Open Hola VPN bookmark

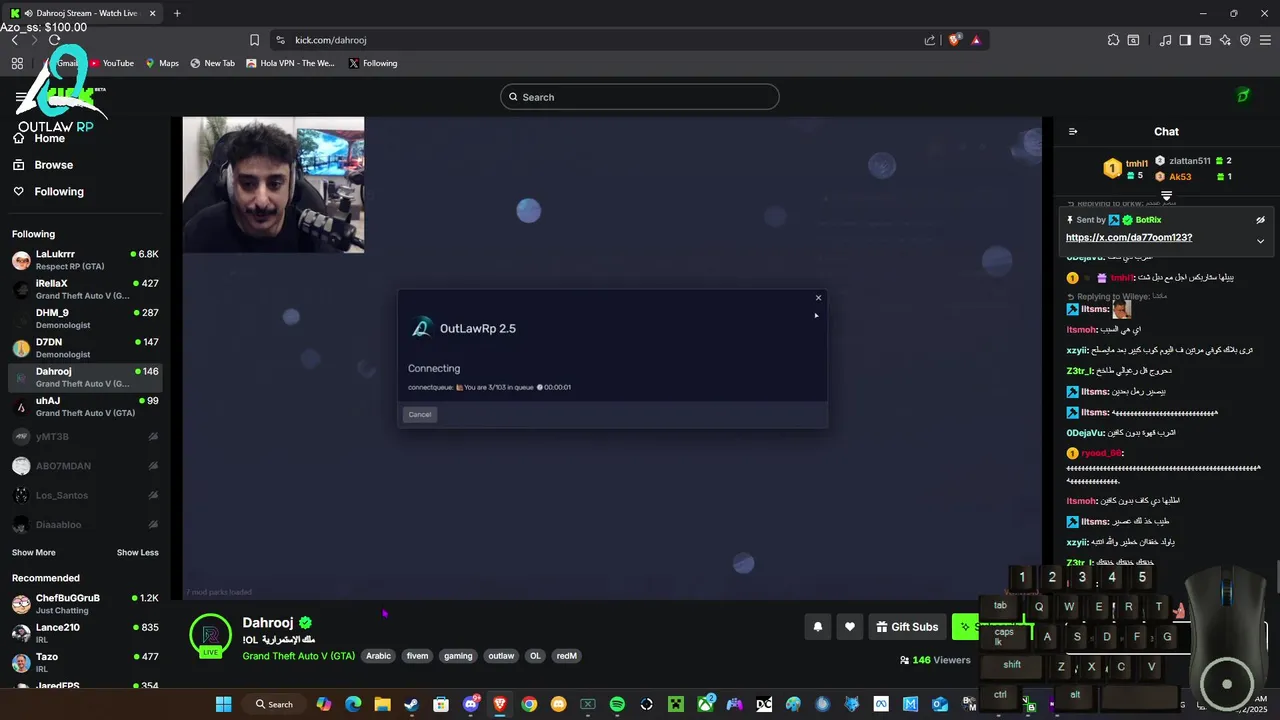290,63
